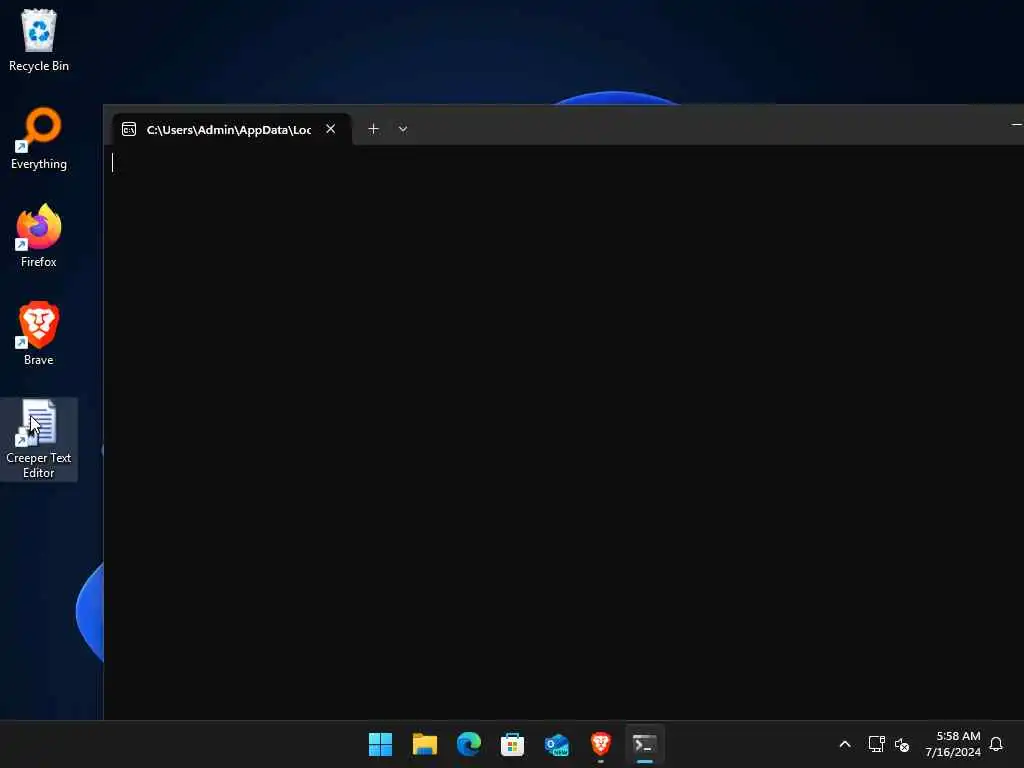Minimize the terminal window

coord(1016,124)
